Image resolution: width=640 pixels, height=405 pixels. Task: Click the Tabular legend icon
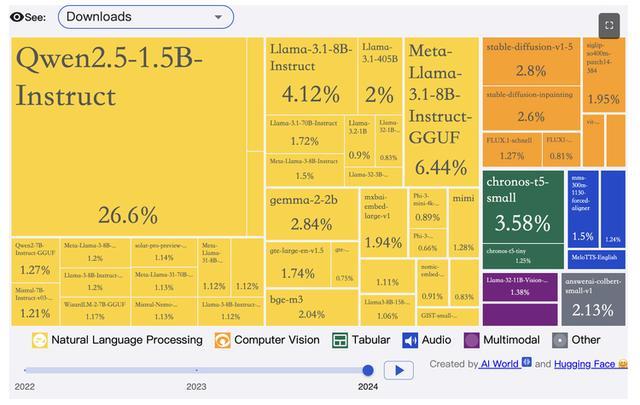tap(340, 340)
